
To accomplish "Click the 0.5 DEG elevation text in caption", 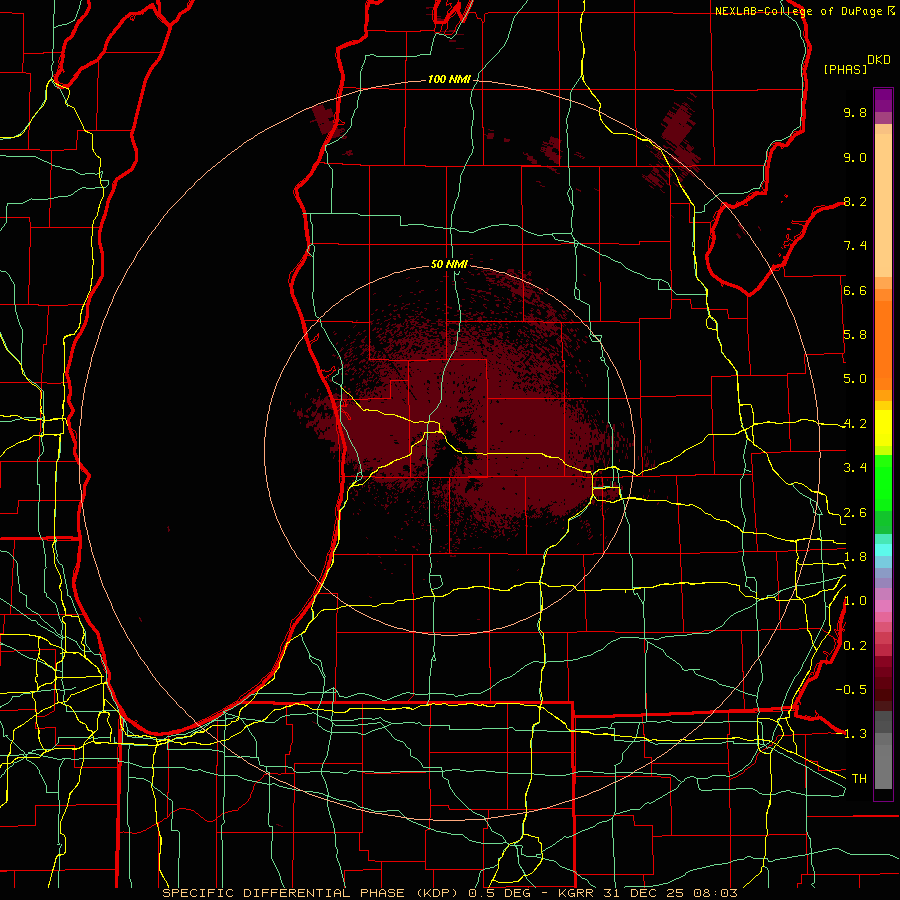I will tap(499, 893).
